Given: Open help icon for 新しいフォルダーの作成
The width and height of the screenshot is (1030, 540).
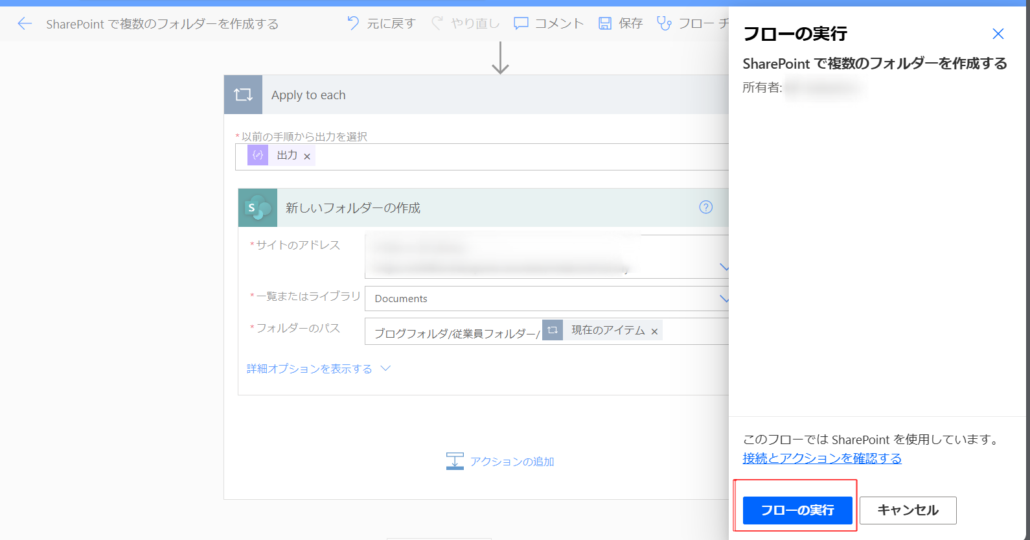Looking at the screenshot, I should (x=706, y=208).
